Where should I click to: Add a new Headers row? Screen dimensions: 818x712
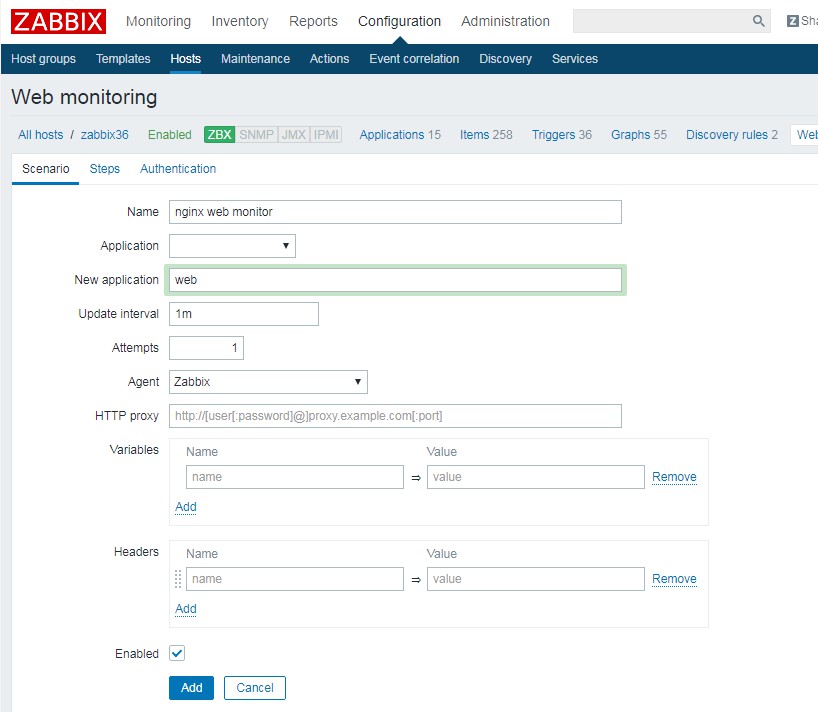click(186, 609)
